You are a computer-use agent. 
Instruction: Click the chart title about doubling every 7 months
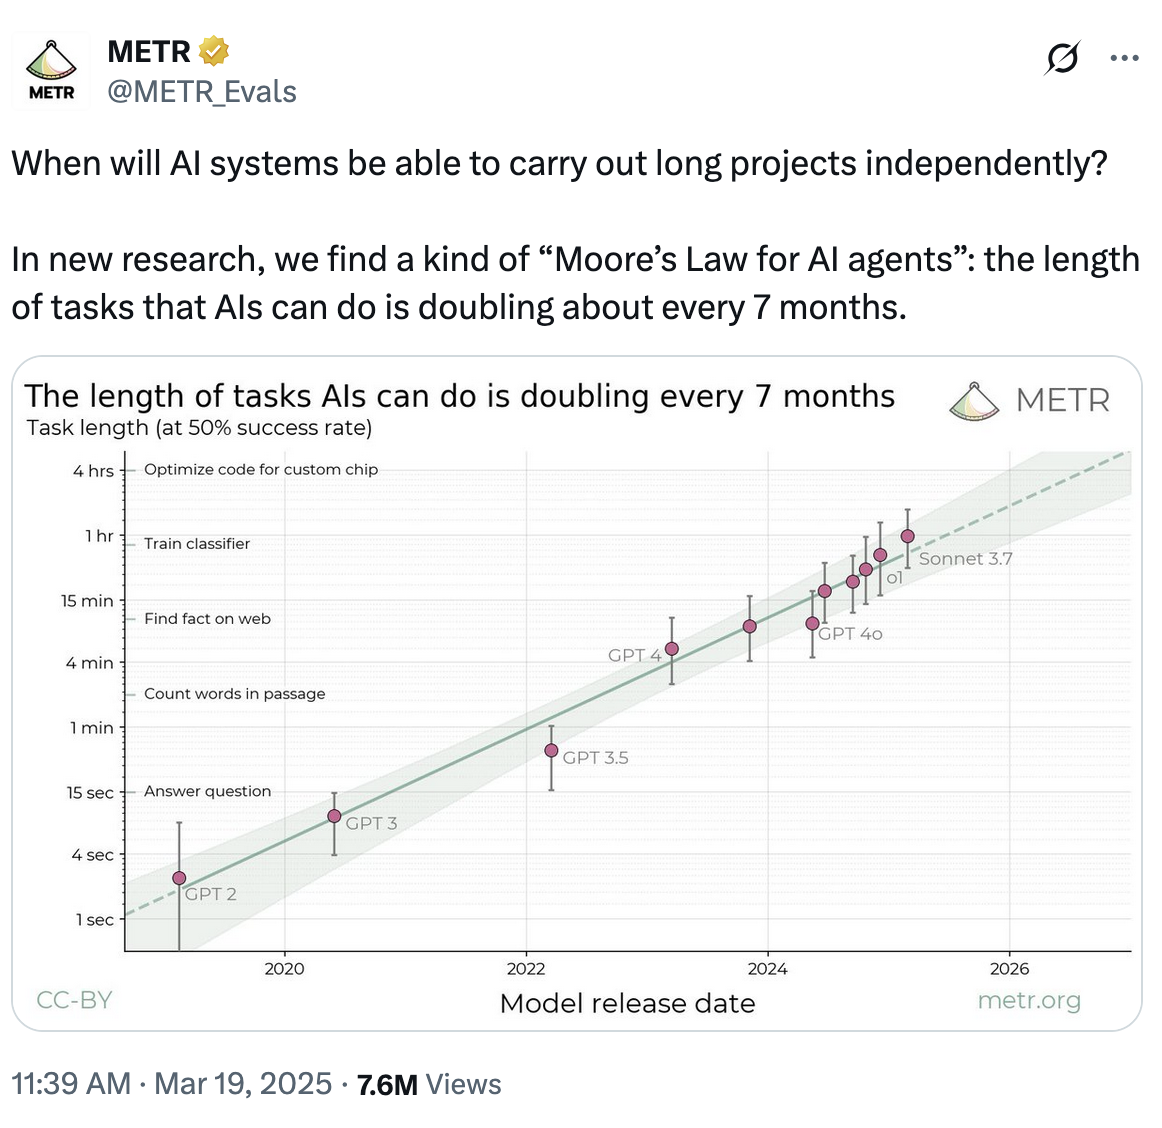pyautogui.click(x=459, y=396)
